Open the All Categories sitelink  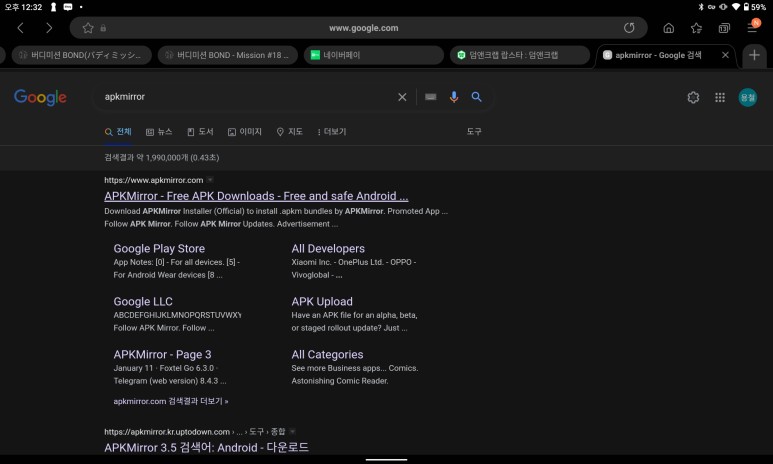327,355
